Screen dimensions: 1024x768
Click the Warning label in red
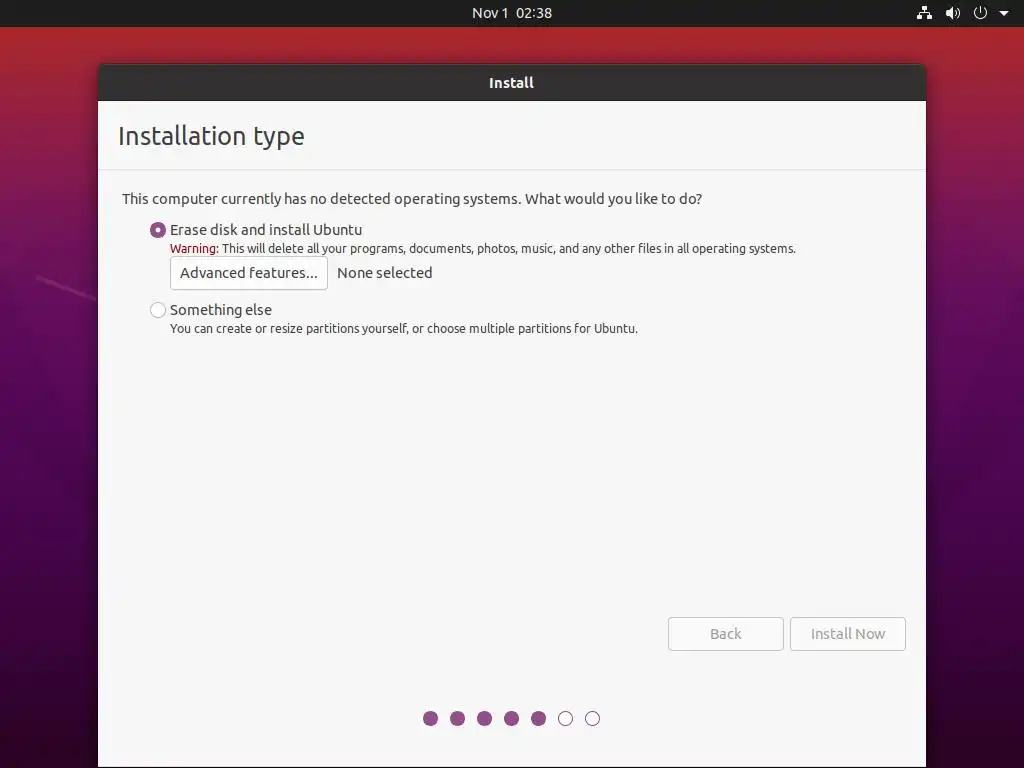tap(194, 249)
